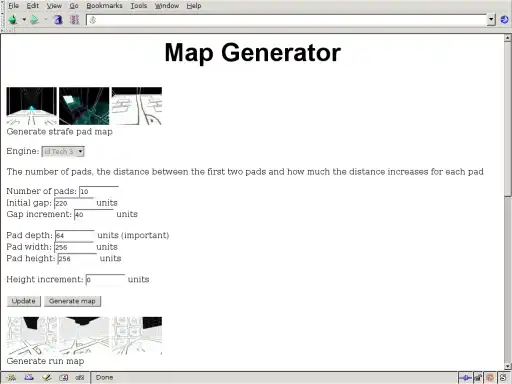
Task: Click the 'Generate run map' text
Action: [x=45, y=361]
